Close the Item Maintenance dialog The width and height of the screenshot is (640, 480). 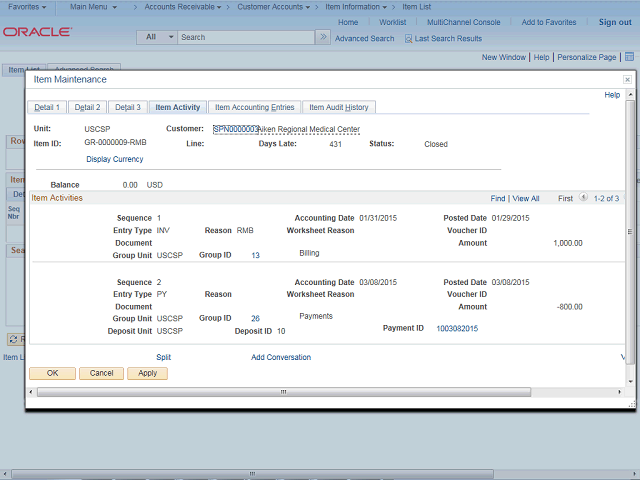627,79
